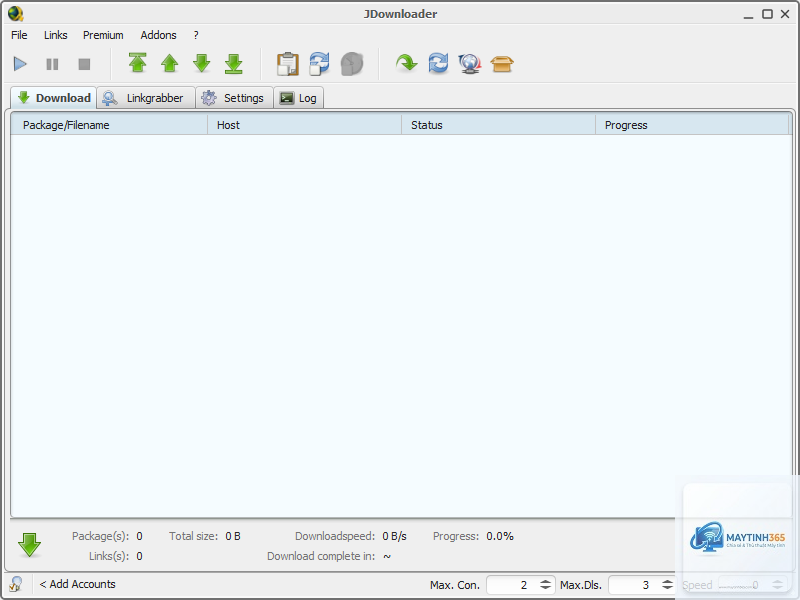Adjust the Max.Dls. spinner arrows
The height and width of the screenshot is (600, 800).
pos(667,585)
